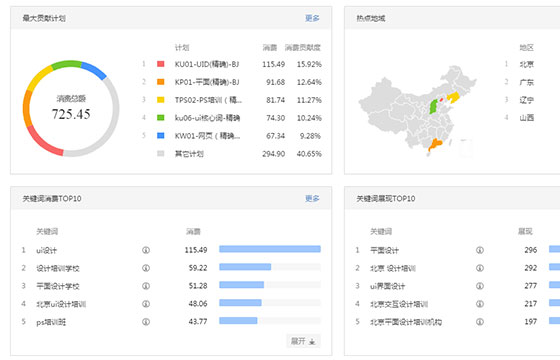Click consumption bar for ui设计 keyword
The image size is (560, 360).
pyautogui.click(x=270, y=249)
